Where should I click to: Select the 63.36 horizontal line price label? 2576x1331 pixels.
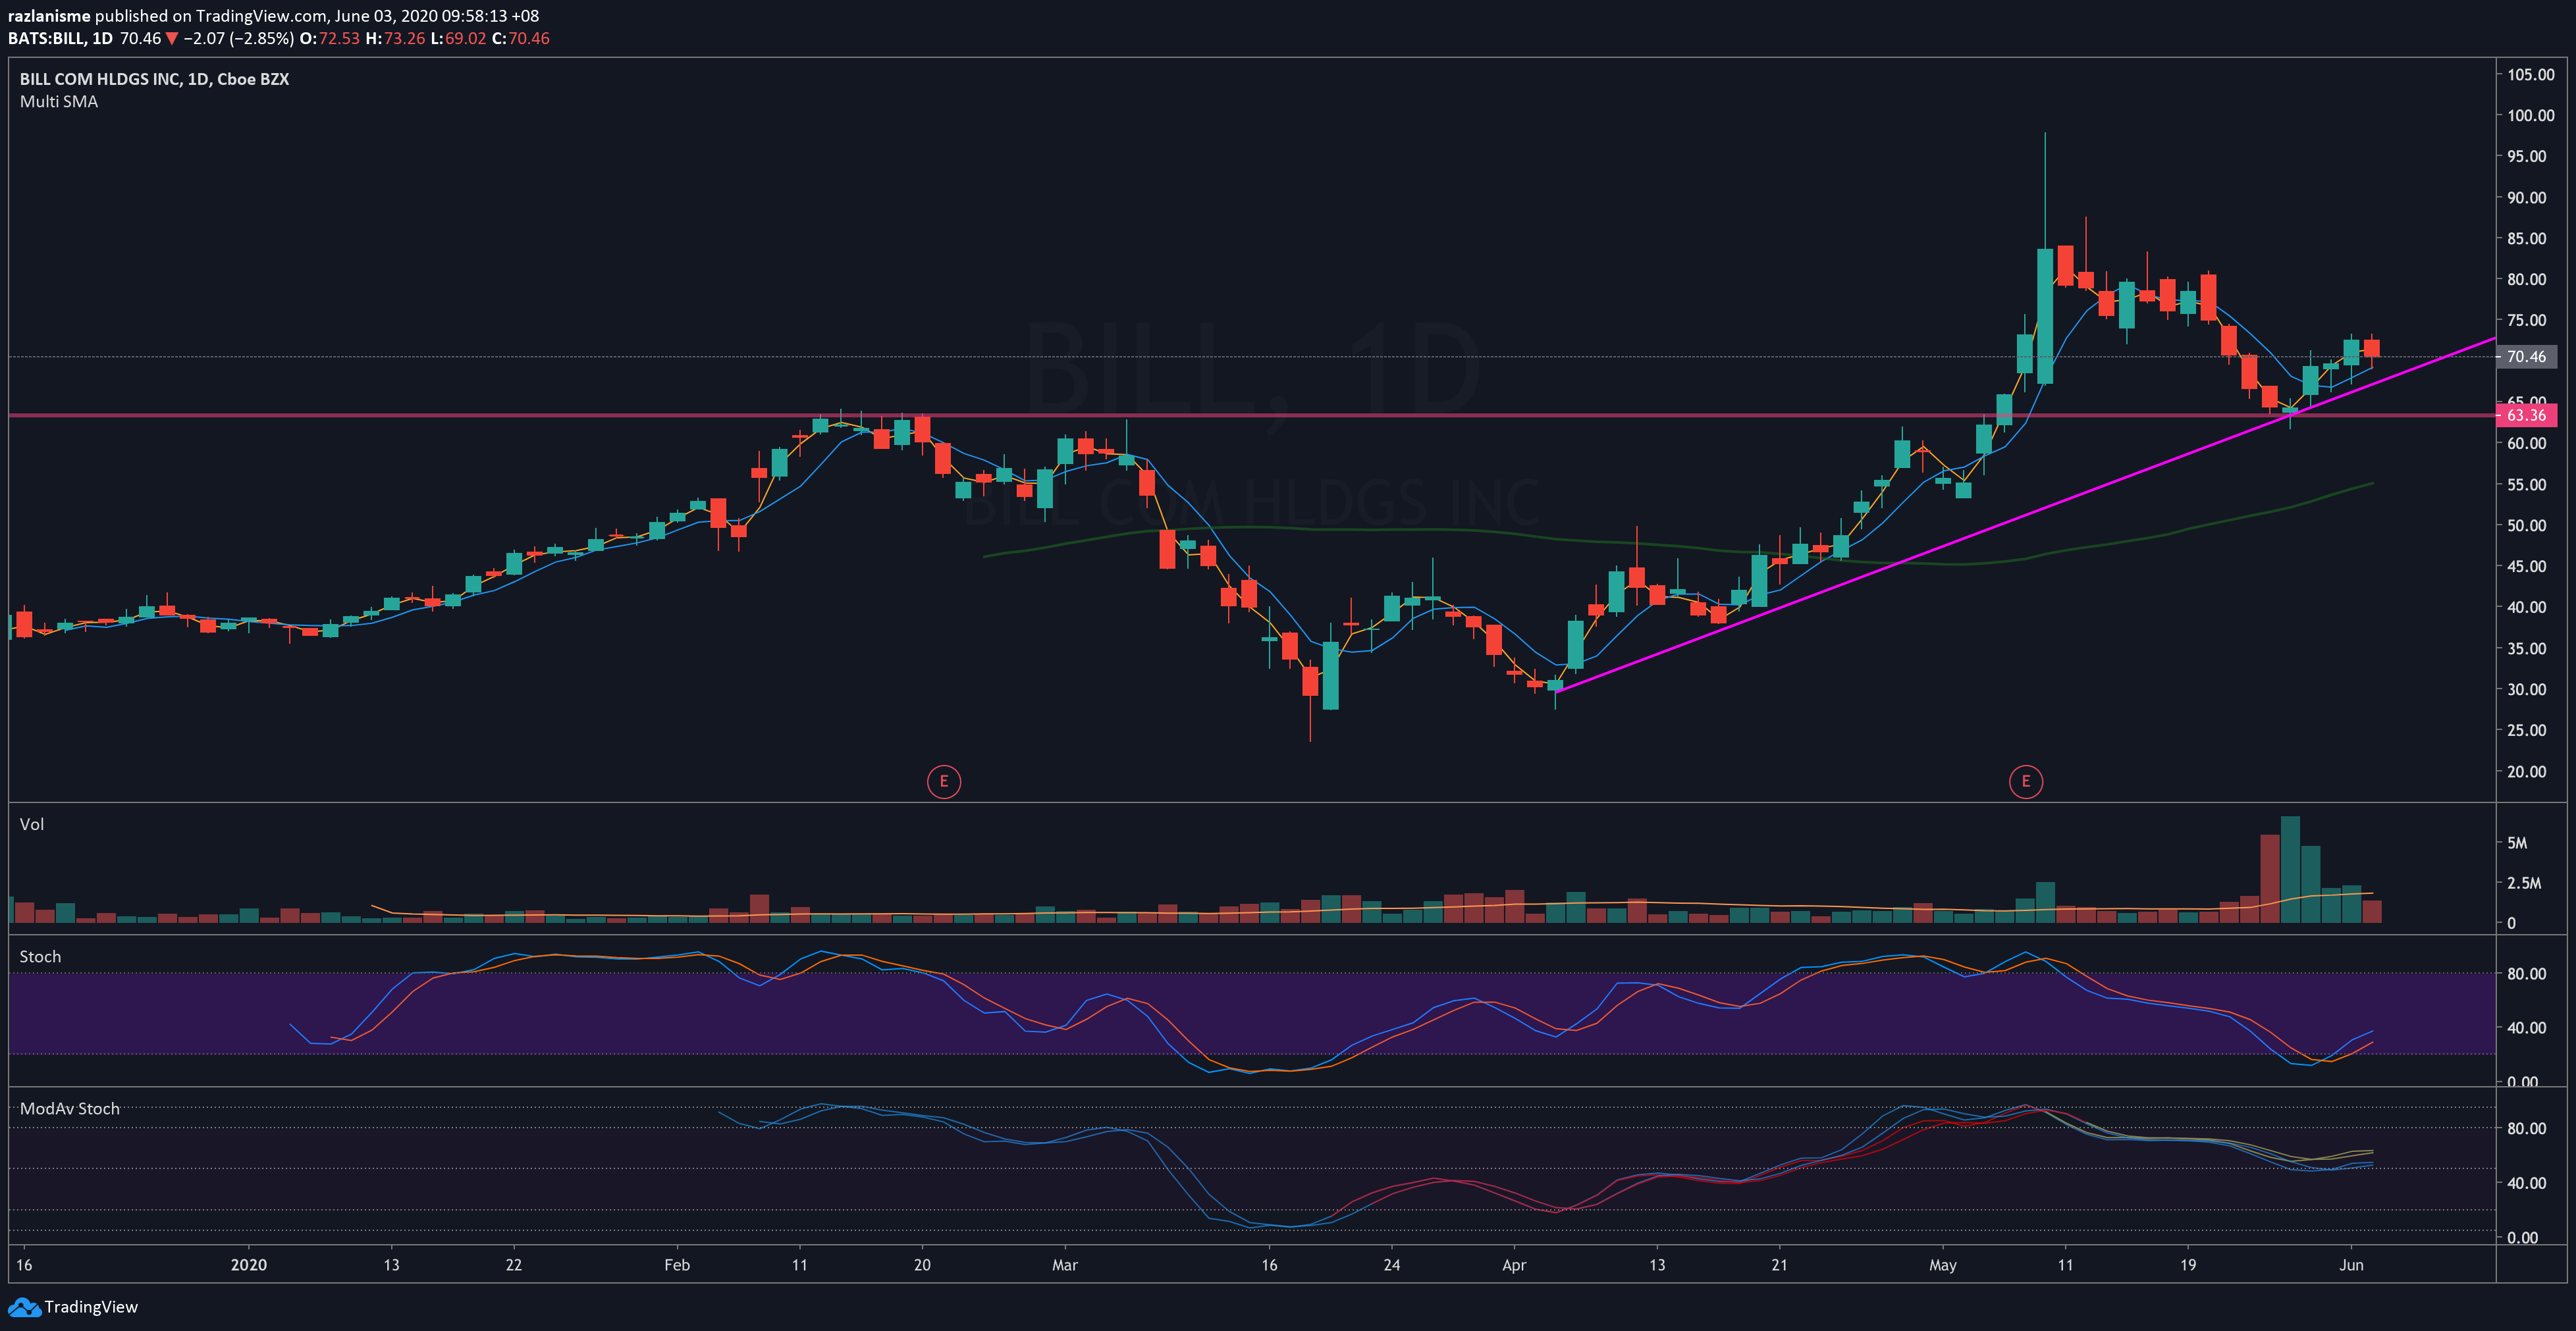[2526, 415]
